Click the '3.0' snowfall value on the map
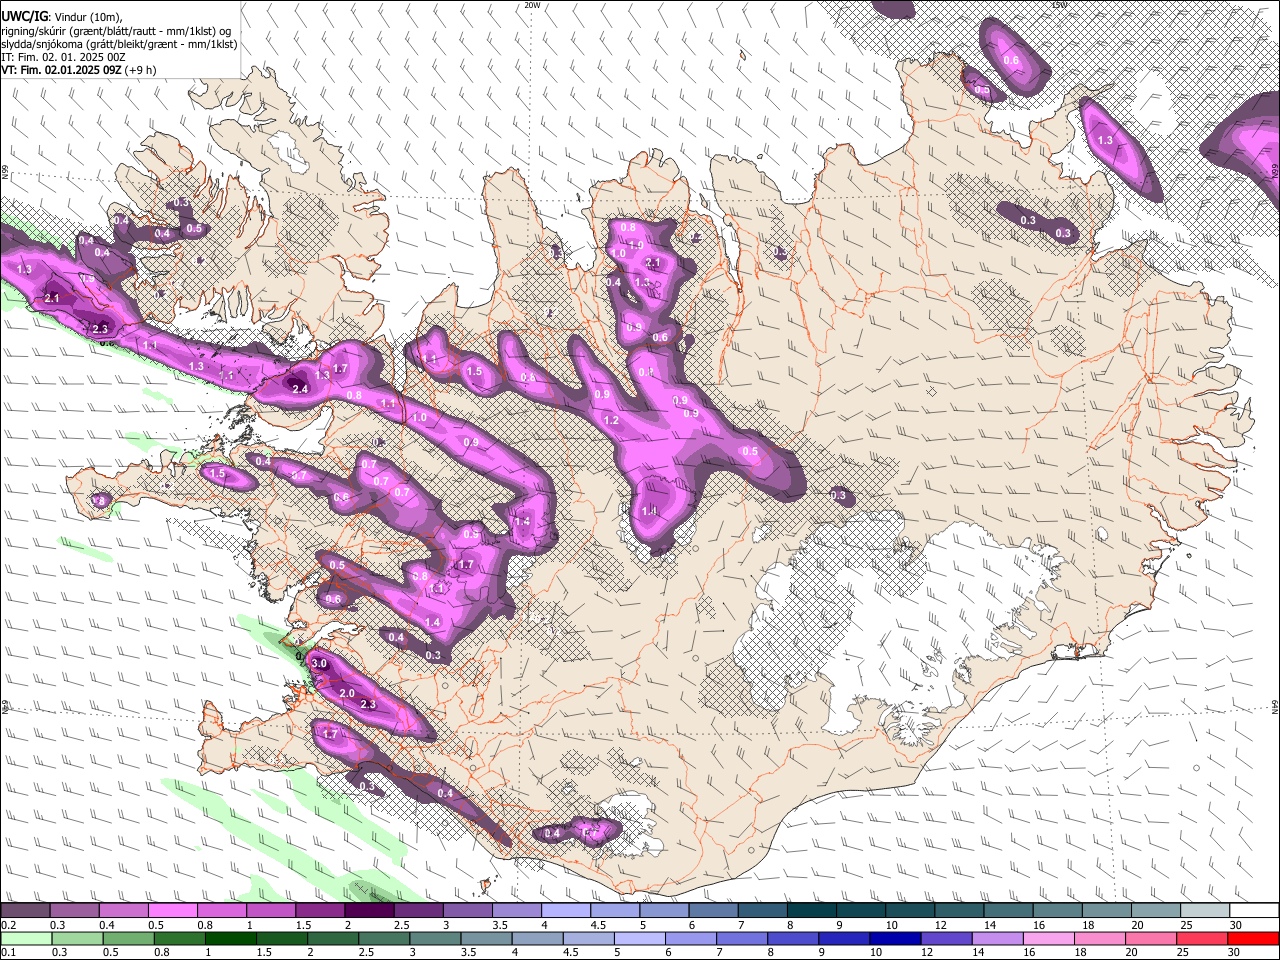 320,664
